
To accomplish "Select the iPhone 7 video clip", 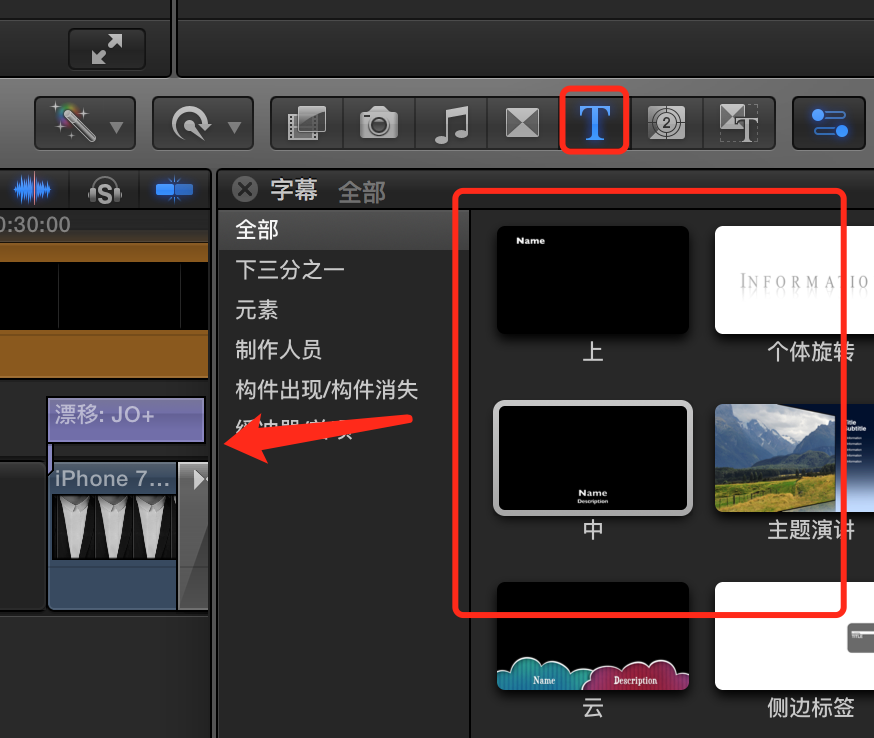I will tap(113, 535).
